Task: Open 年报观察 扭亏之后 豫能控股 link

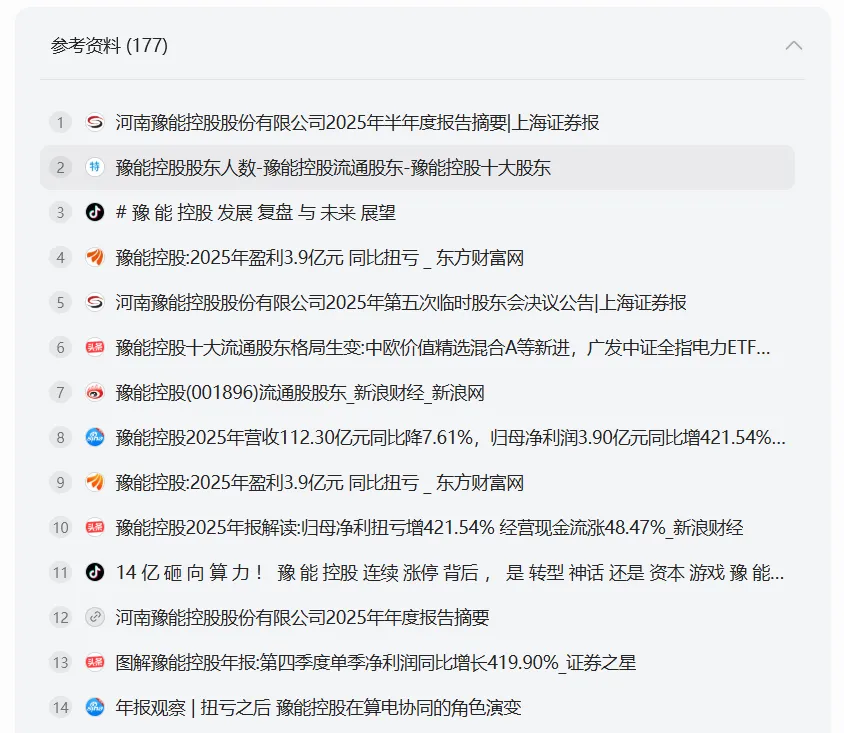Action: coord(318,707)
